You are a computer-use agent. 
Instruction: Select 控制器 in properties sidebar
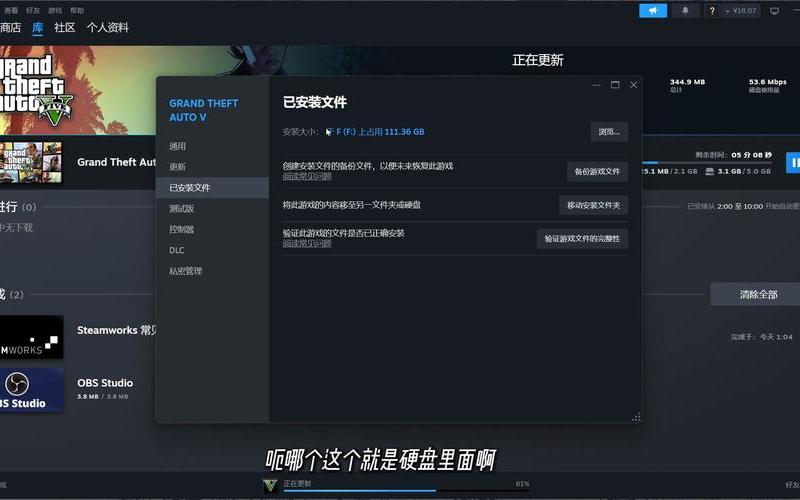[212, 230]
